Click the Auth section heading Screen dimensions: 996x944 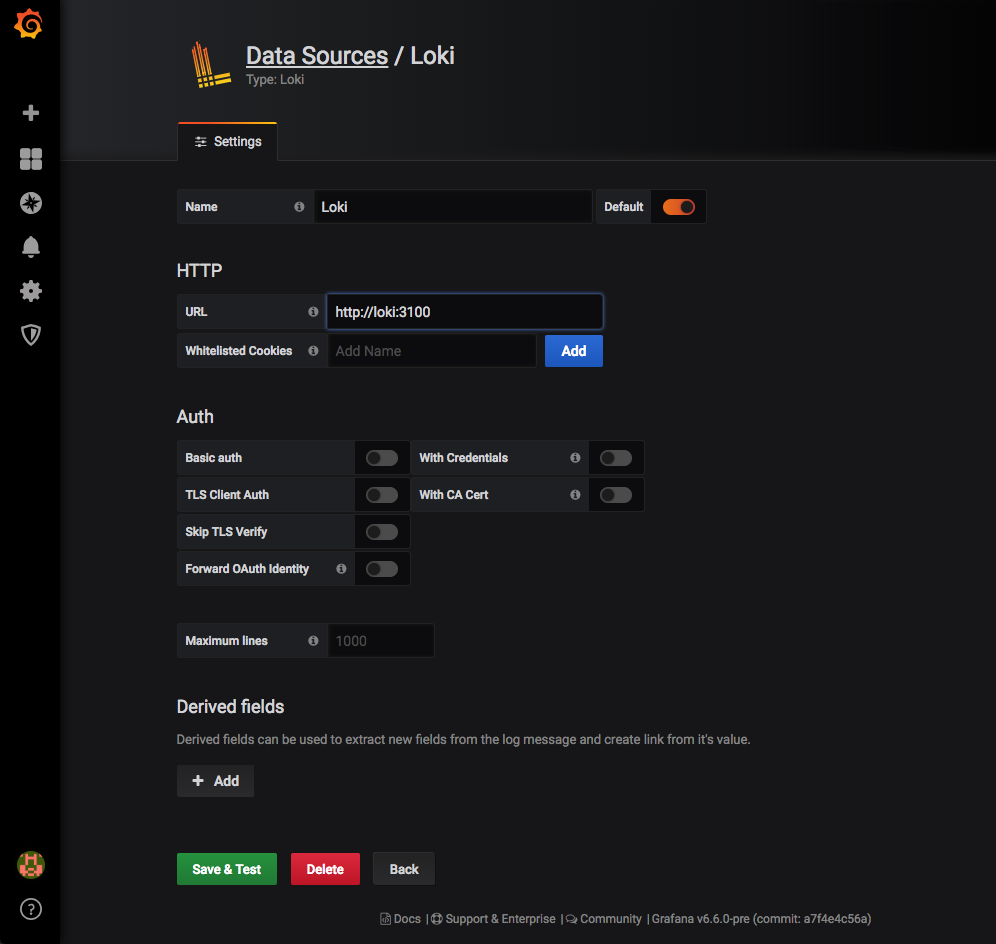pos(195,417)
